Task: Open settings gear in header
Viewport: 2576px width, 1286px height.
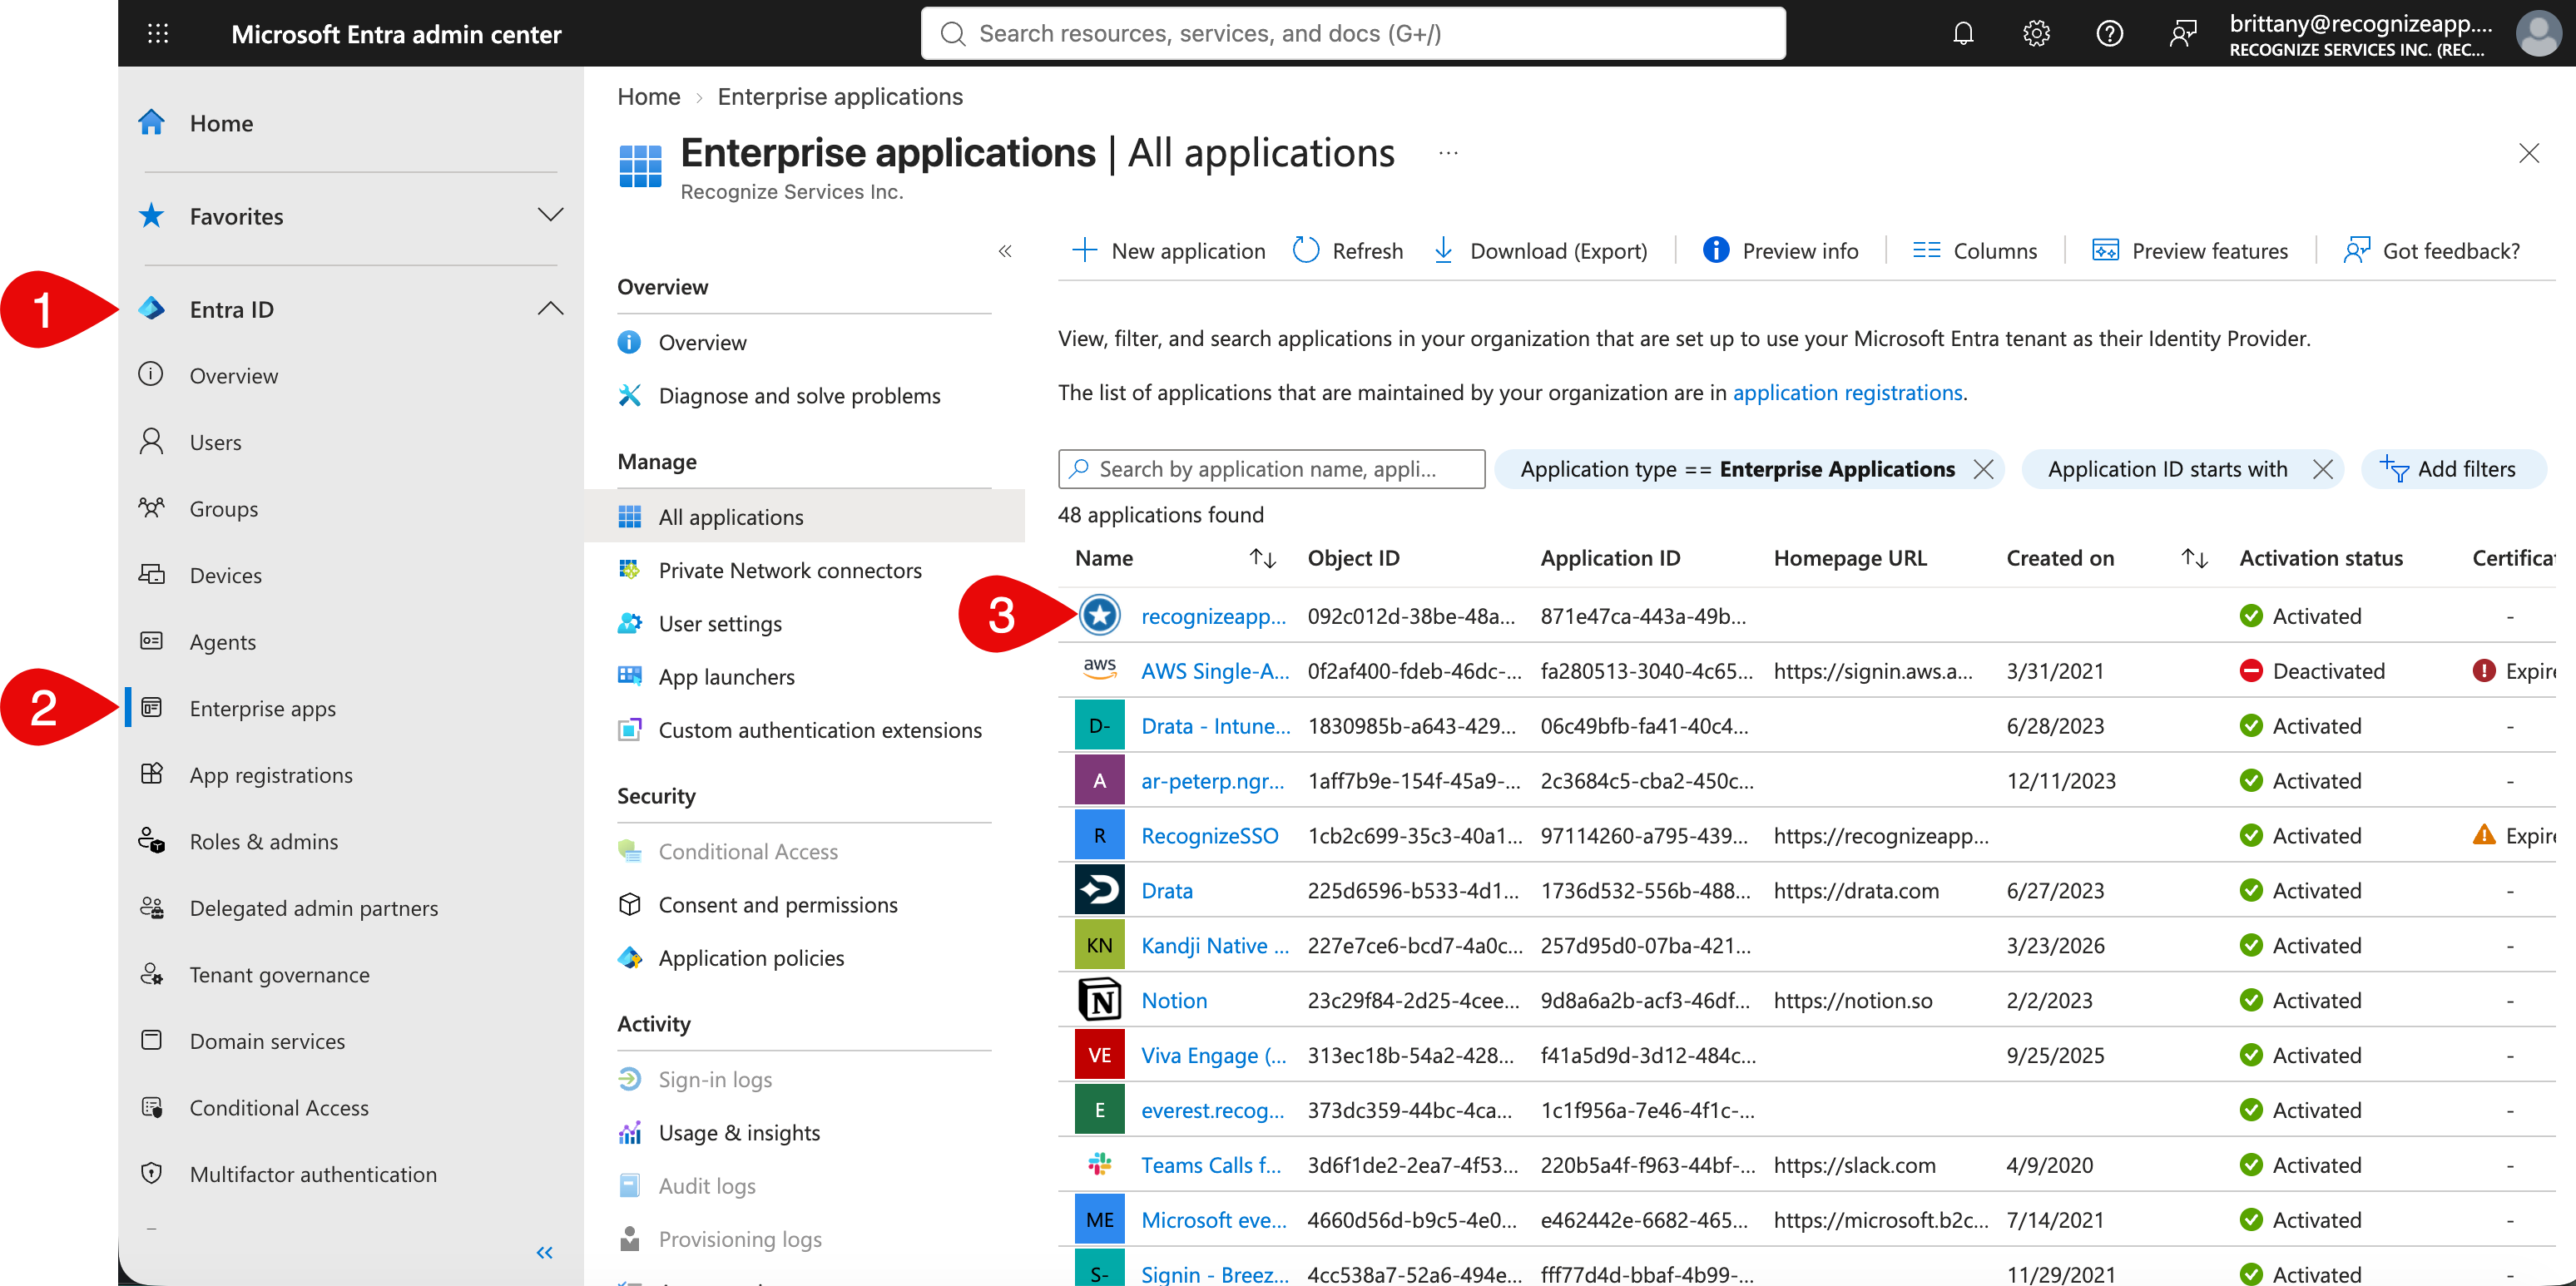Action: pyautogui.click(x=2036, y=34)
